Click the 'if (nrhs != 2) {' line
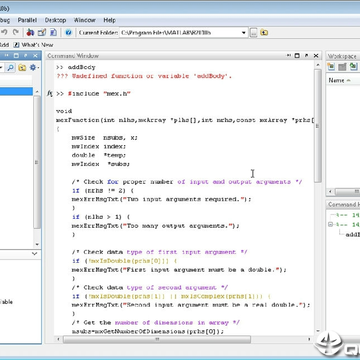This screenshot has height=360, width=360. (x=103, y=190)
